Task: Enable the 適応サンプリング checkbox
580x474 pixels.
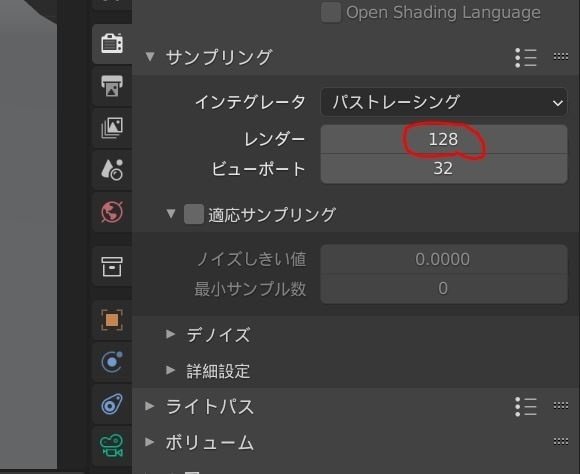Action: tap(194, 214)
